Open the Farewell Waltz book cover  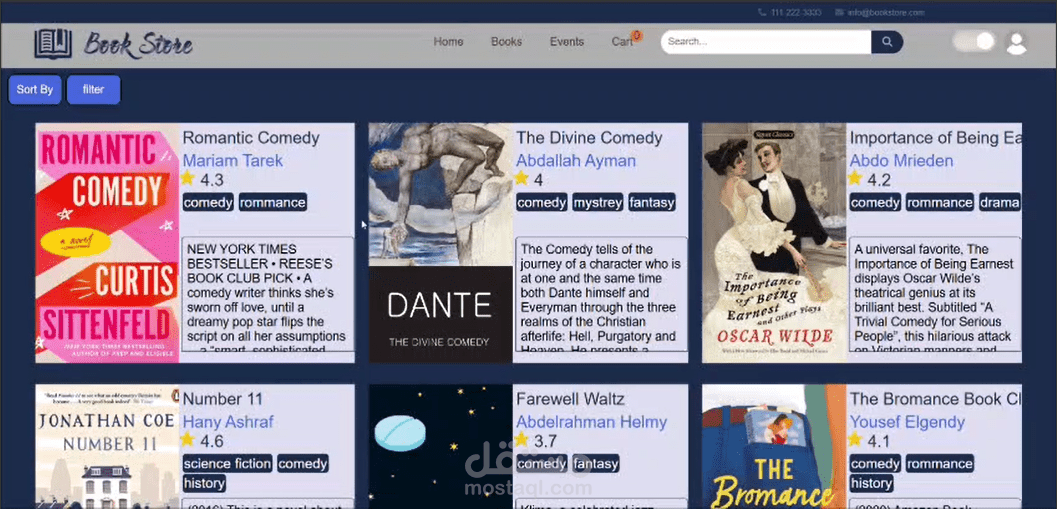pyautogui.click(x=441, y=446)
